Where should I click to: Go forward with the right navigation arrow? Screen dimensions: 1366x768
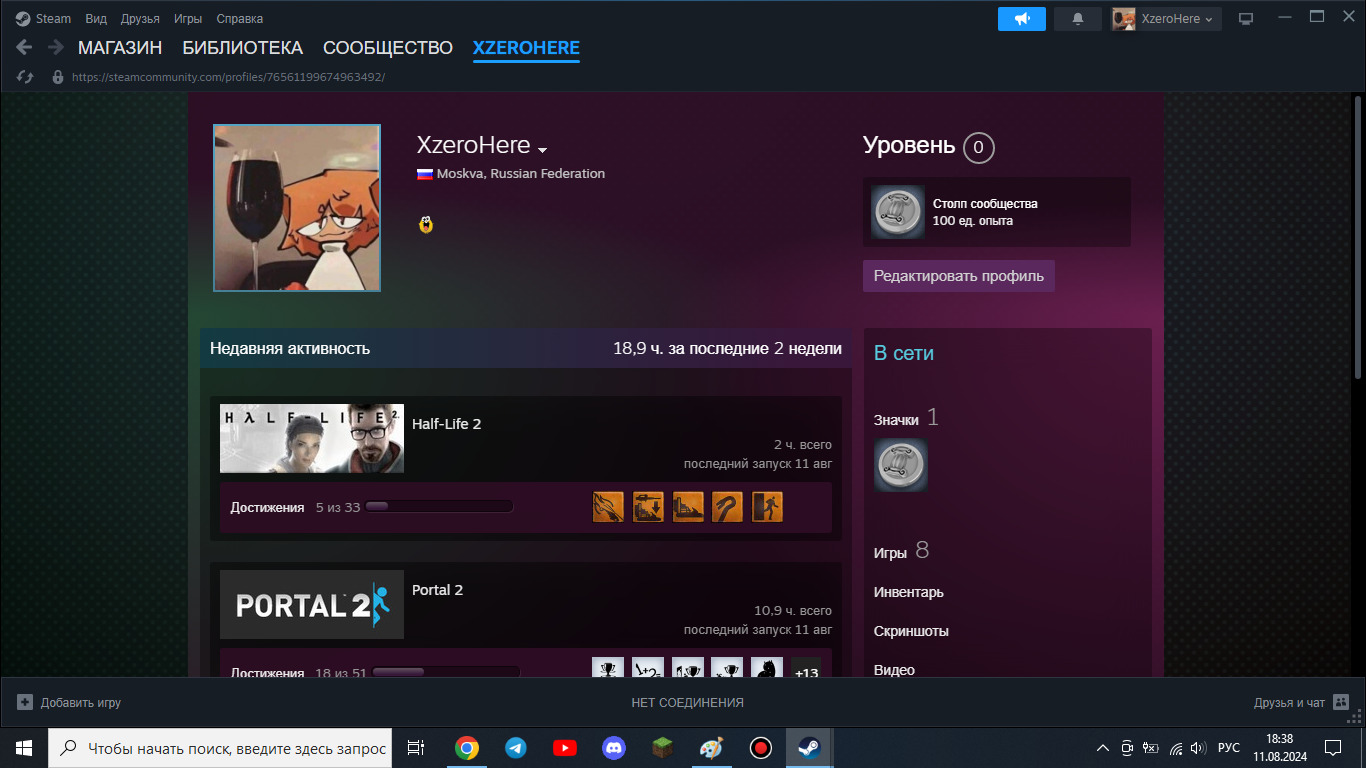coord(56,47)
